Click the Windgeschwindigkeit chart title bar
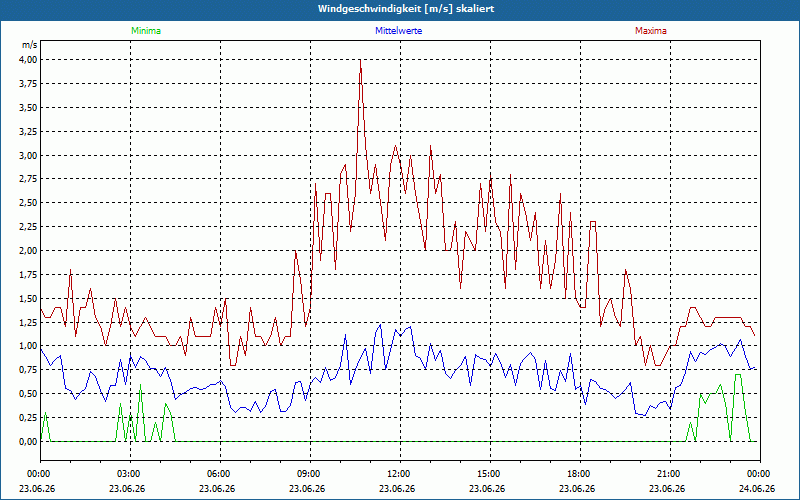The height and width of the screenshot is (500, 800). (x=400, y=9)
